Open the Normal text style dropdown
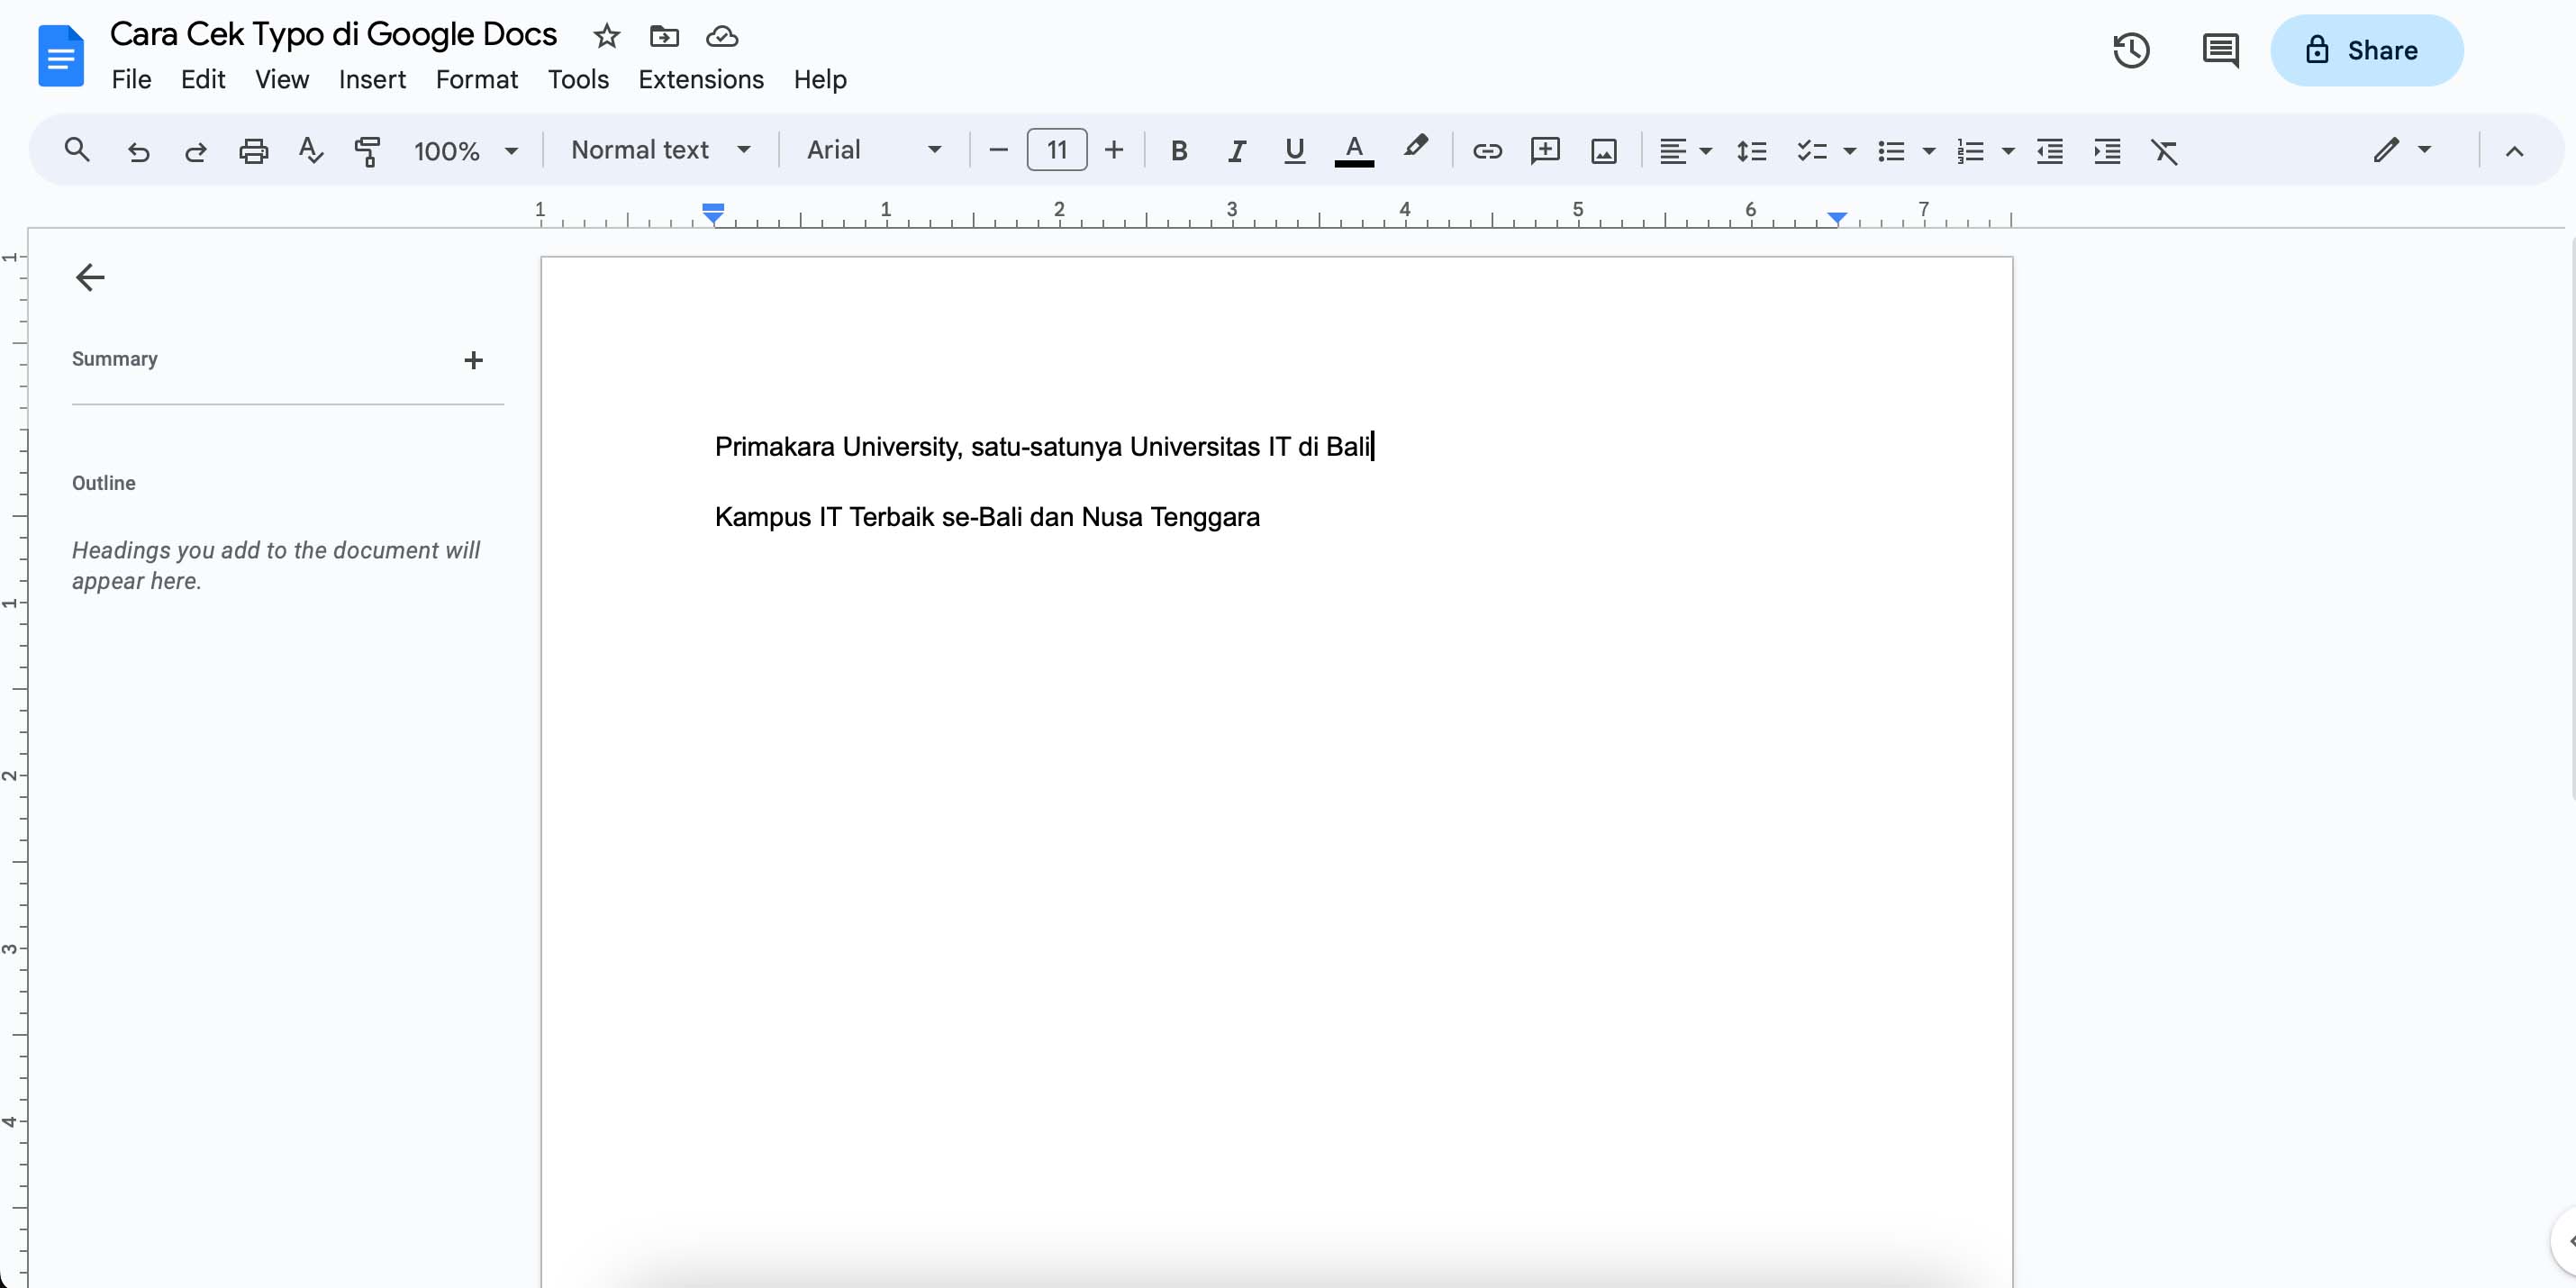Viewport: 2576px width, 1288px height. [661, 150]
